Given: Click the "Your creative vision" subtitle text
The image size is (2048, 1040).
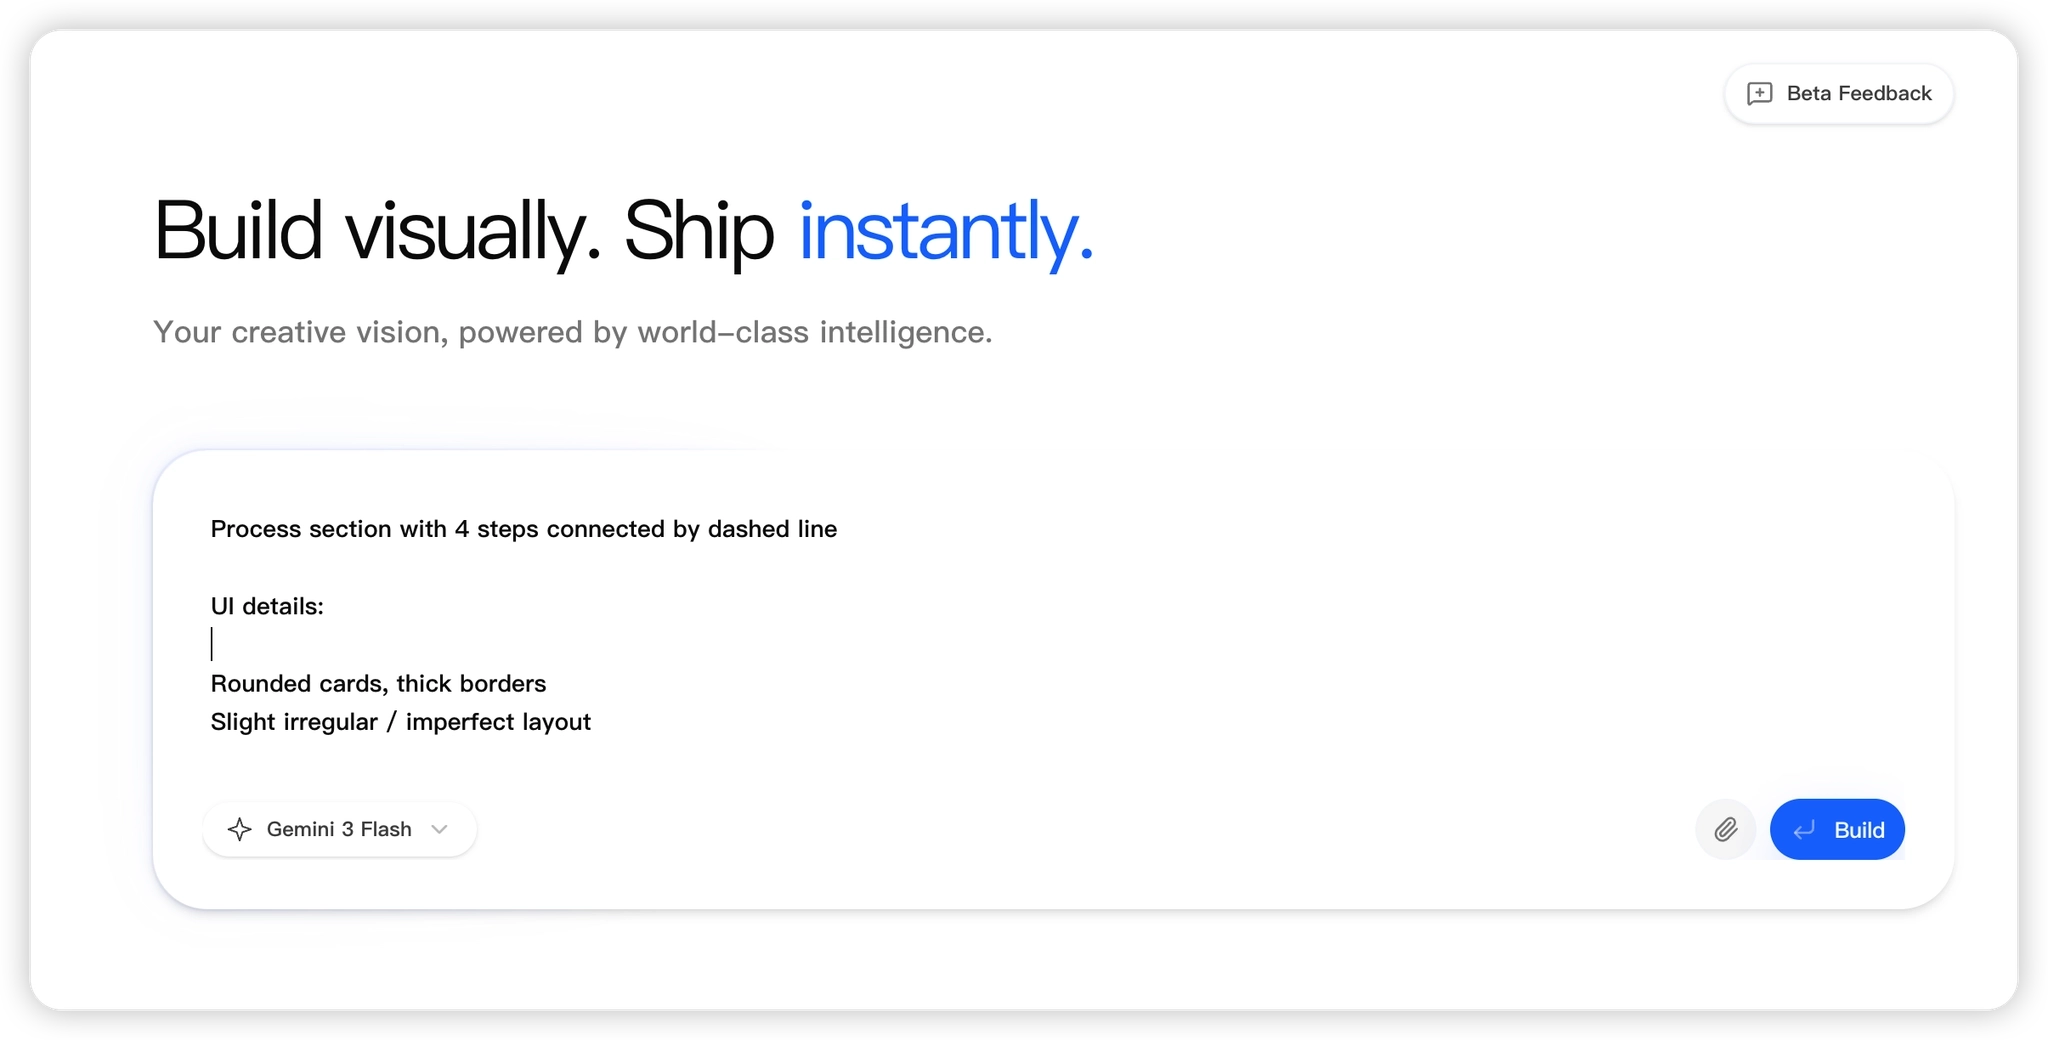Looking at the screenshot, I should [300, 332].
